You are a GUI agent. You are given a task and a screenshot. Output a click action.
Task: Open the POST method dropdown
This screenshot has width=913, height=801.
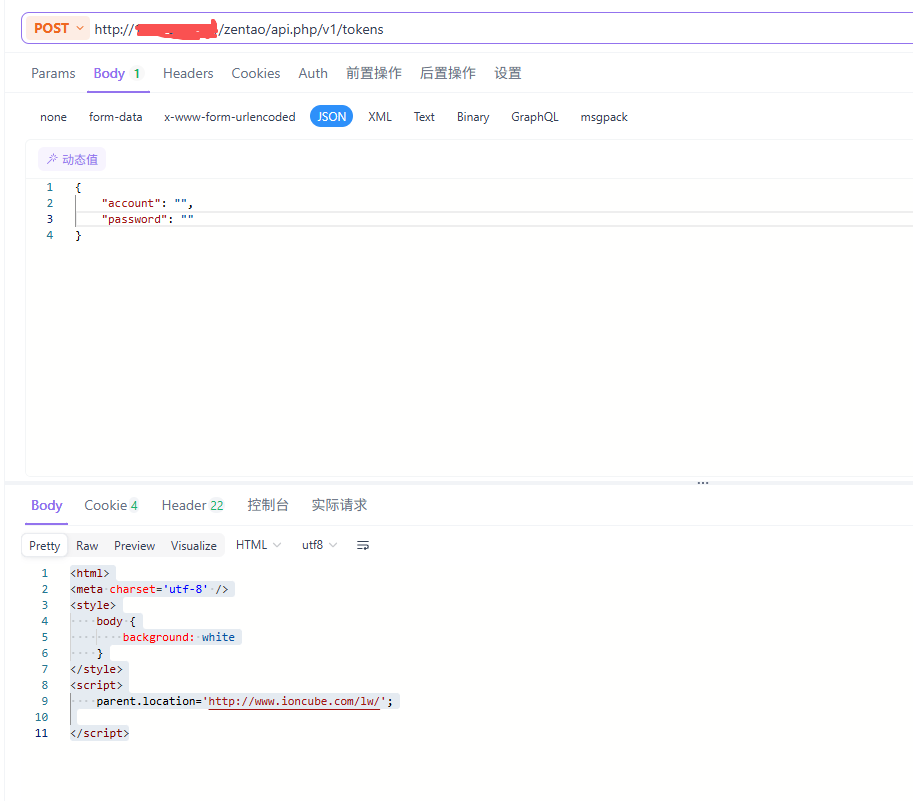click(58, 29)
